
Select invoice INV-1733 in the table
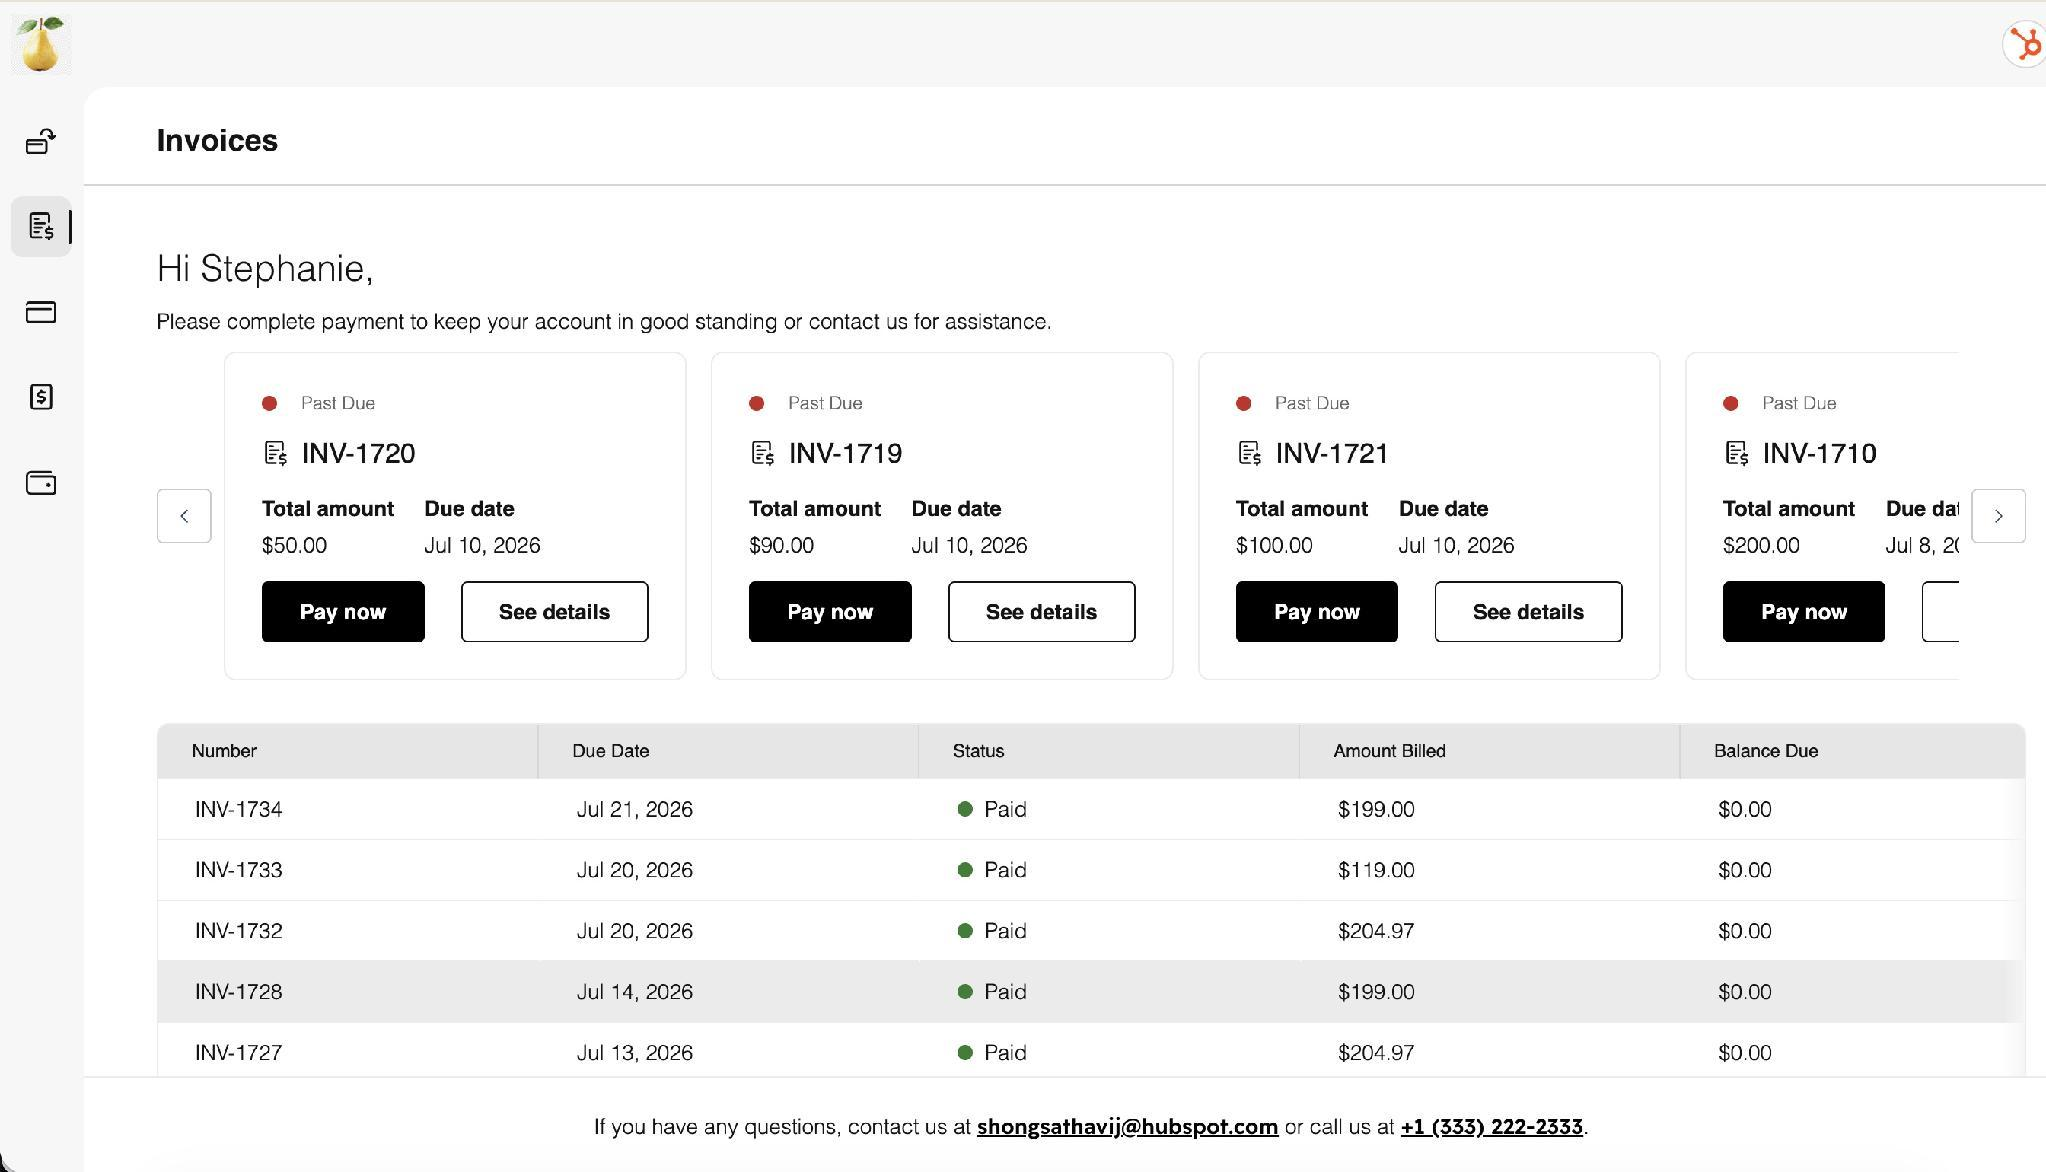coord(238,870)
